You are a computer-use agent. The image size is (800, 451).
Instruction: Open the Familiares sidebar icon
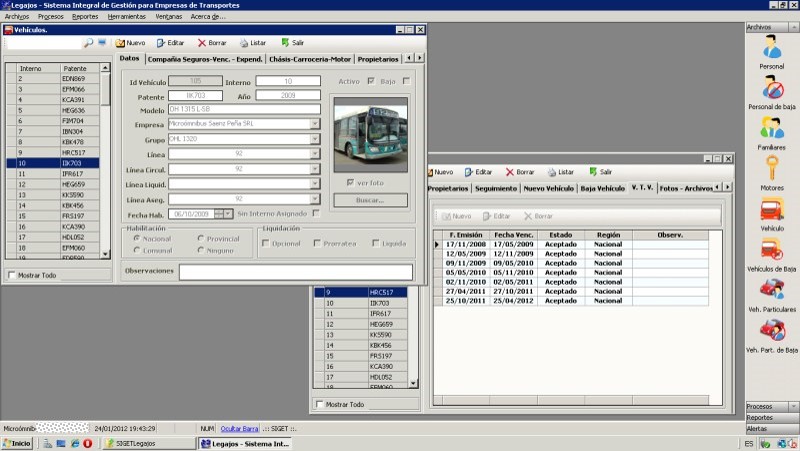tap(771, 128)
